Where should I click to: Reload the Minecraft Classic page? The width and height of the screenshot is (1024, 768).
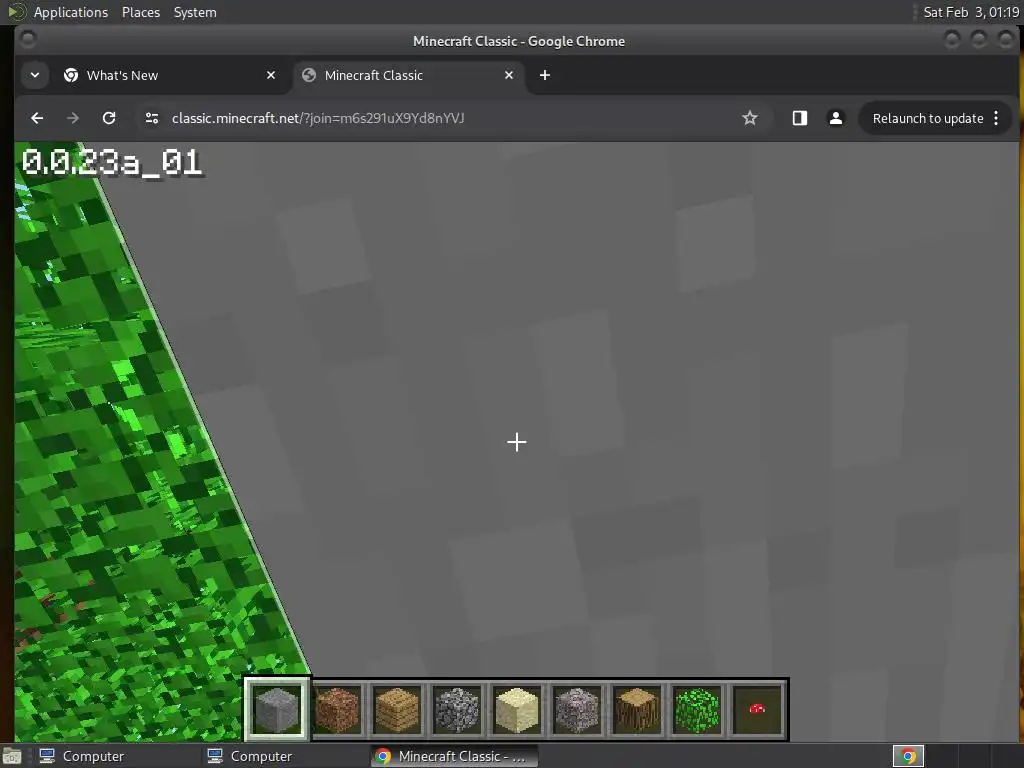109,118
